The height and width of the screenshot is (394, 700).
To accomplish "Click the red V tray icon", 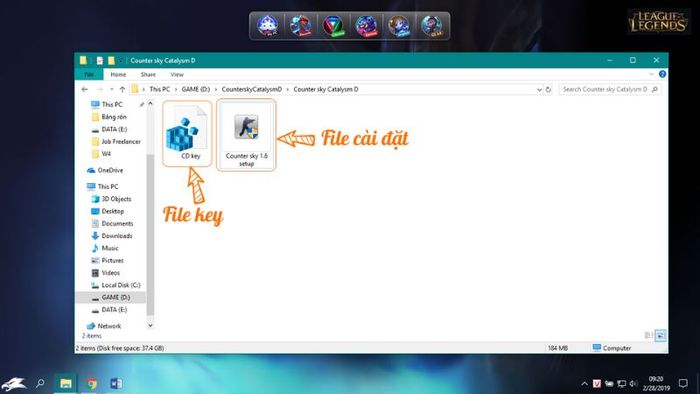I will pyautogui.click(x=597, y=383).
